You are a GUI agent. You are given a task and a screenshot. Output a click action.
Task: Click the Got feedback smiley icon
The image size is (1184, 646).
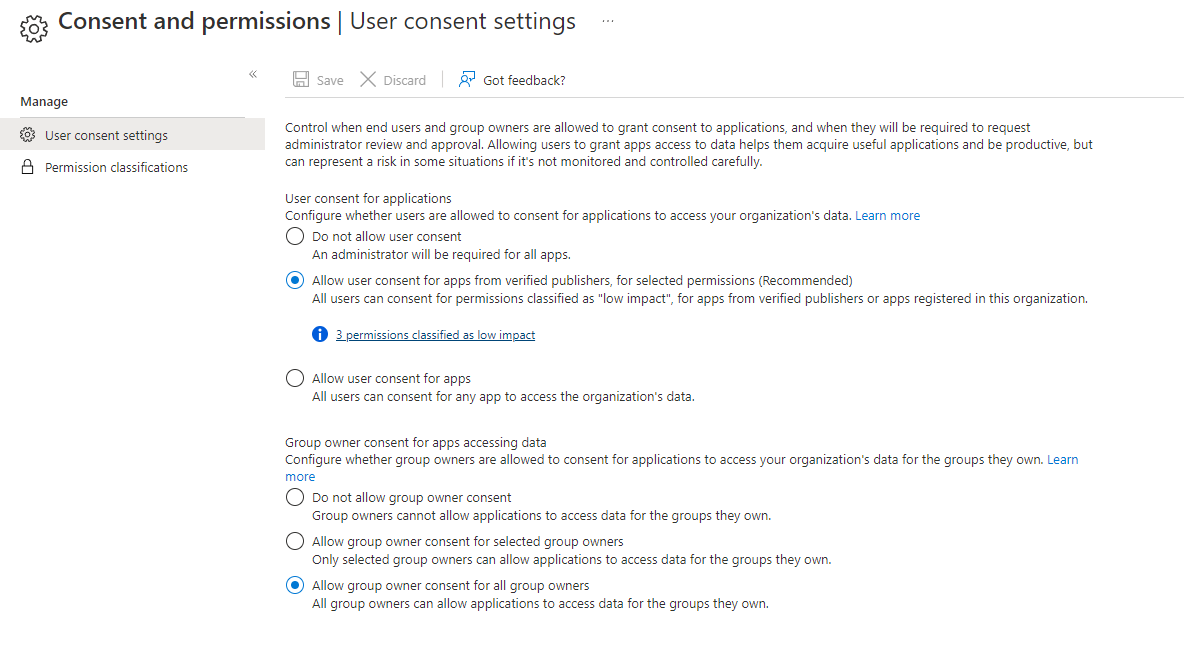point(466,79)
